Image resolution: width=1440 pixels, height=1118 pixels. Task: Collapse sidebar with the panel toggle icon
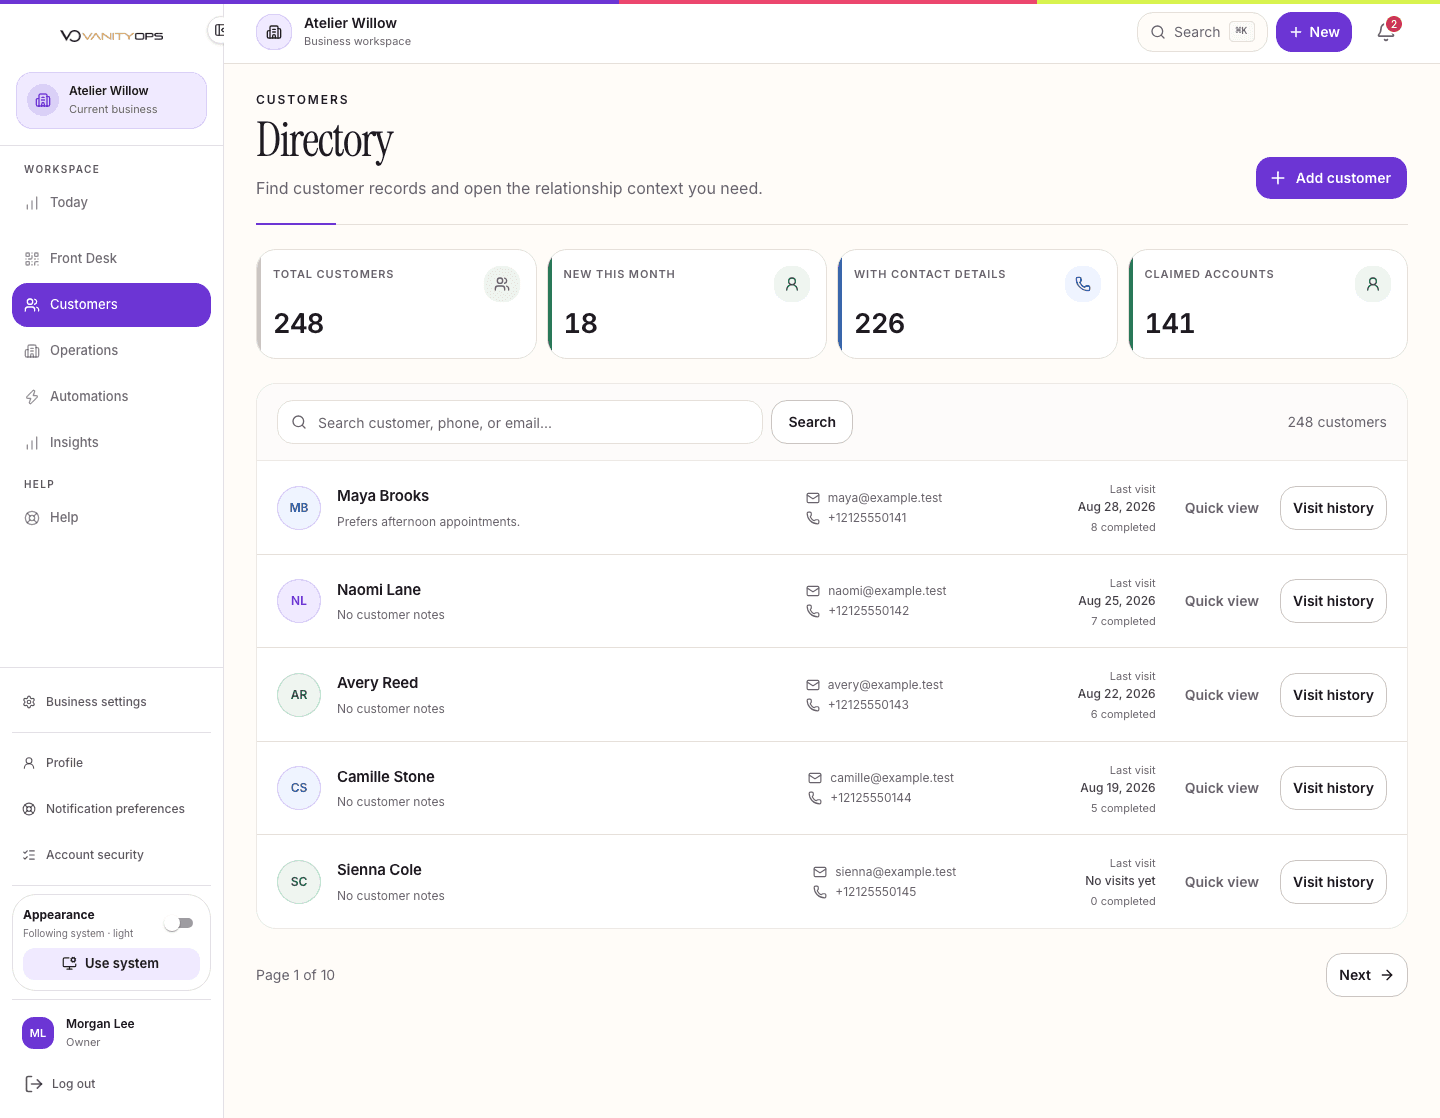click(x=217, y=30)
